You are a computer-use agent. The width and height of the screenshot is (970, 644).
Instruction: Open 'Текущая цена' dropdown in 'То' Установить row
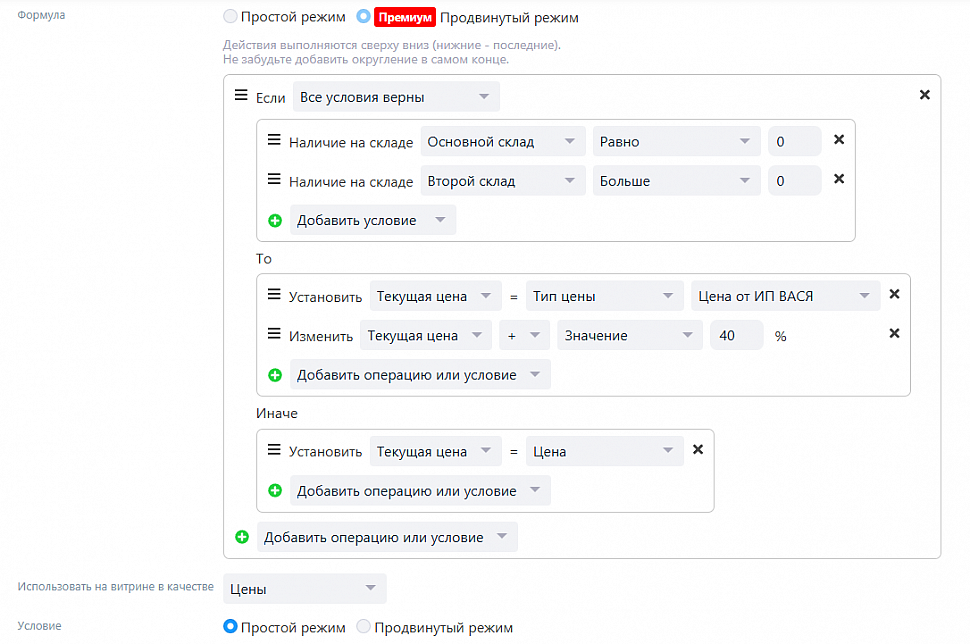pos(436,296)
